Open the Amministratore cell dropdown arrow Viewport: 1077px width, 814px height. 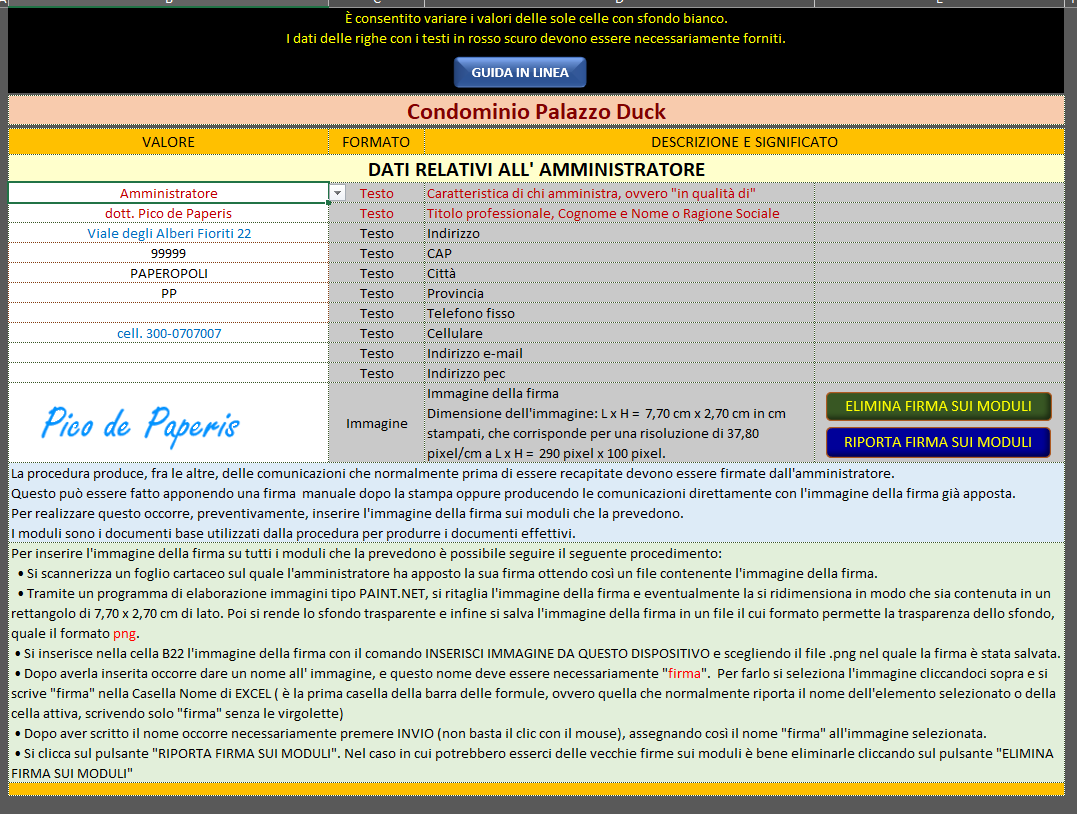click(x=337, y=194)
